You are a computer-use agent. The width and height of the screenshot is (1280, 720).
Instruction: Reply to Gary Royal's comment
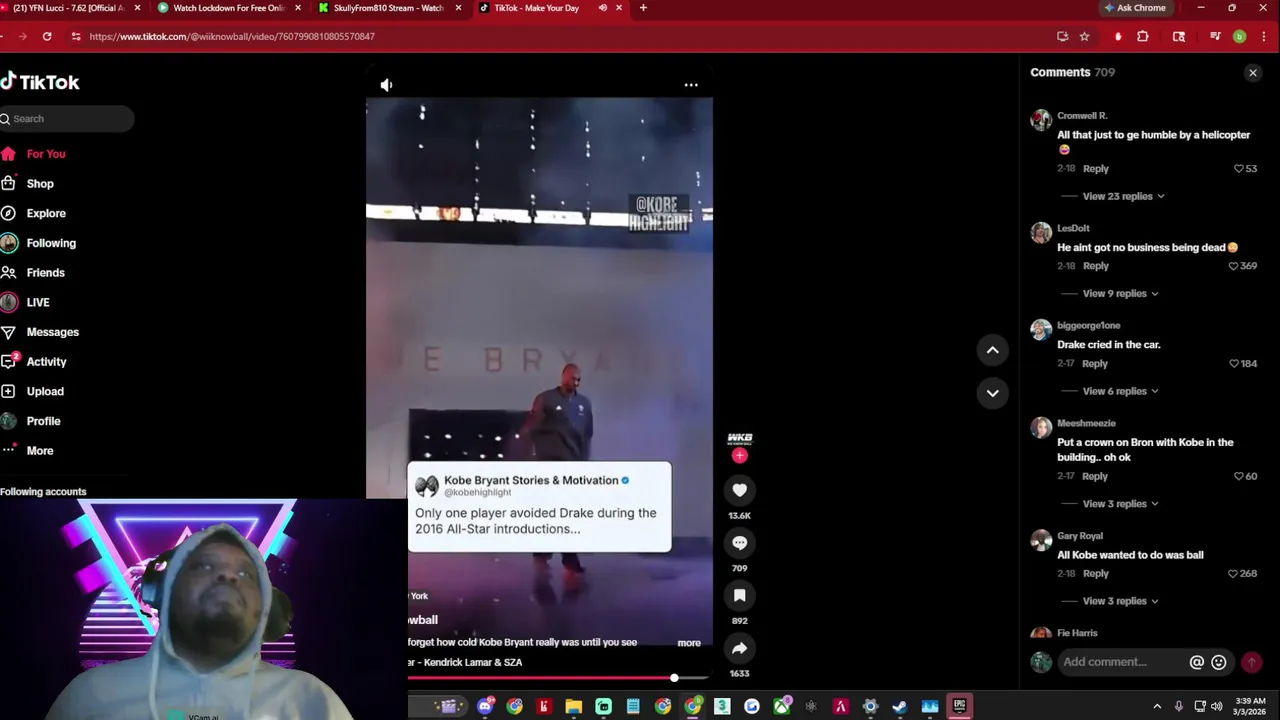pyautogui.click(x=1095, y=574)
